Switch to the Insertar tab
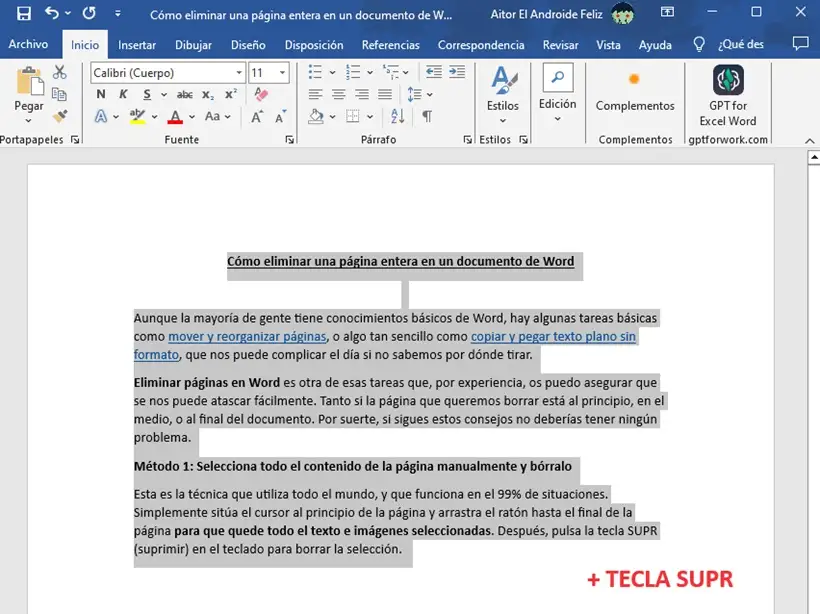 pos(137,45)
